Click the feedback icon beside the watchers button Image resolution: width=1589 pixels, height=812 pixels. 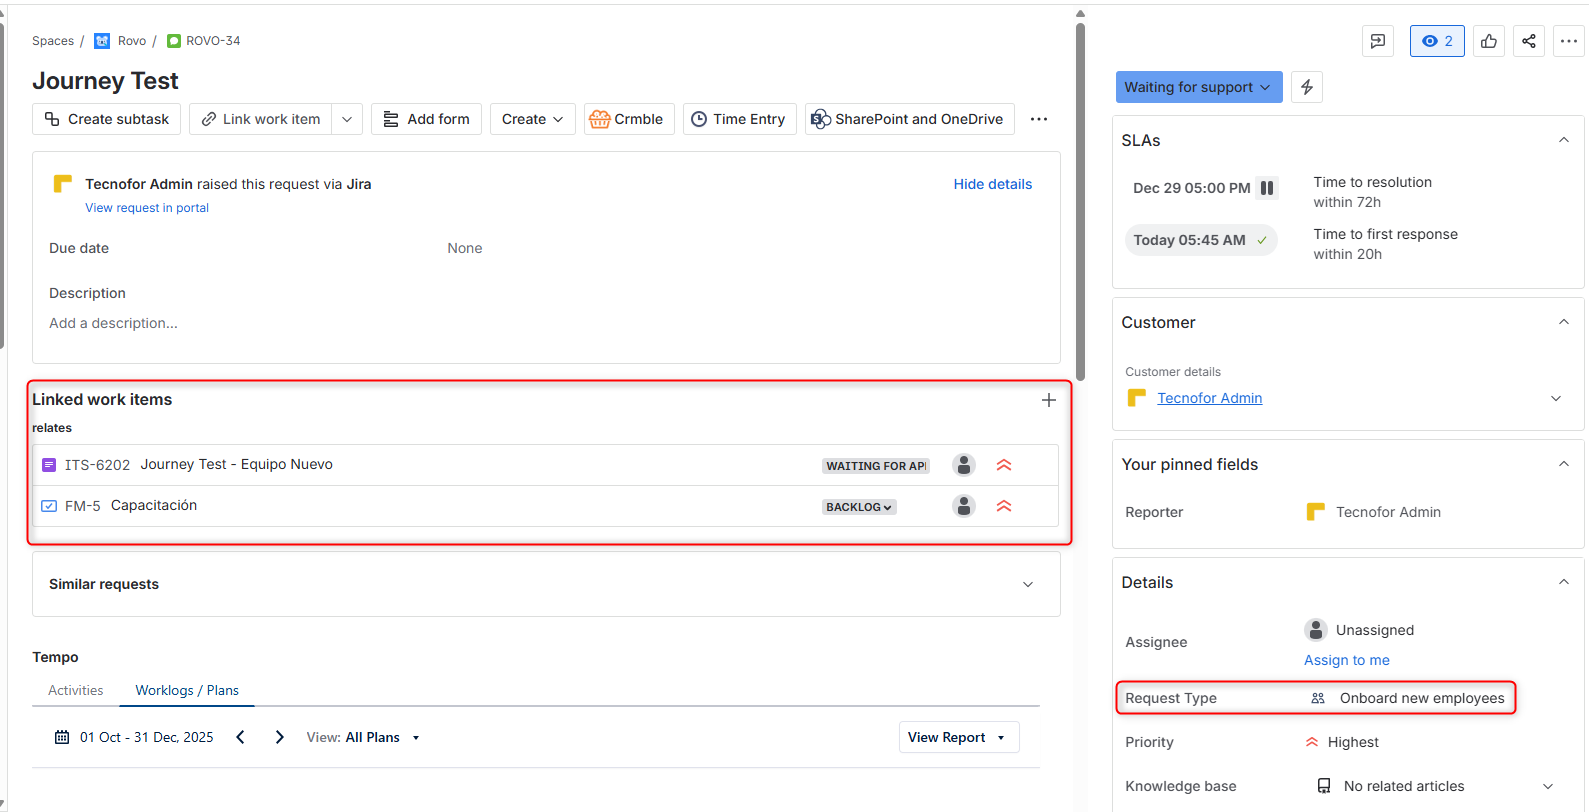click(x=1377, y=41)
